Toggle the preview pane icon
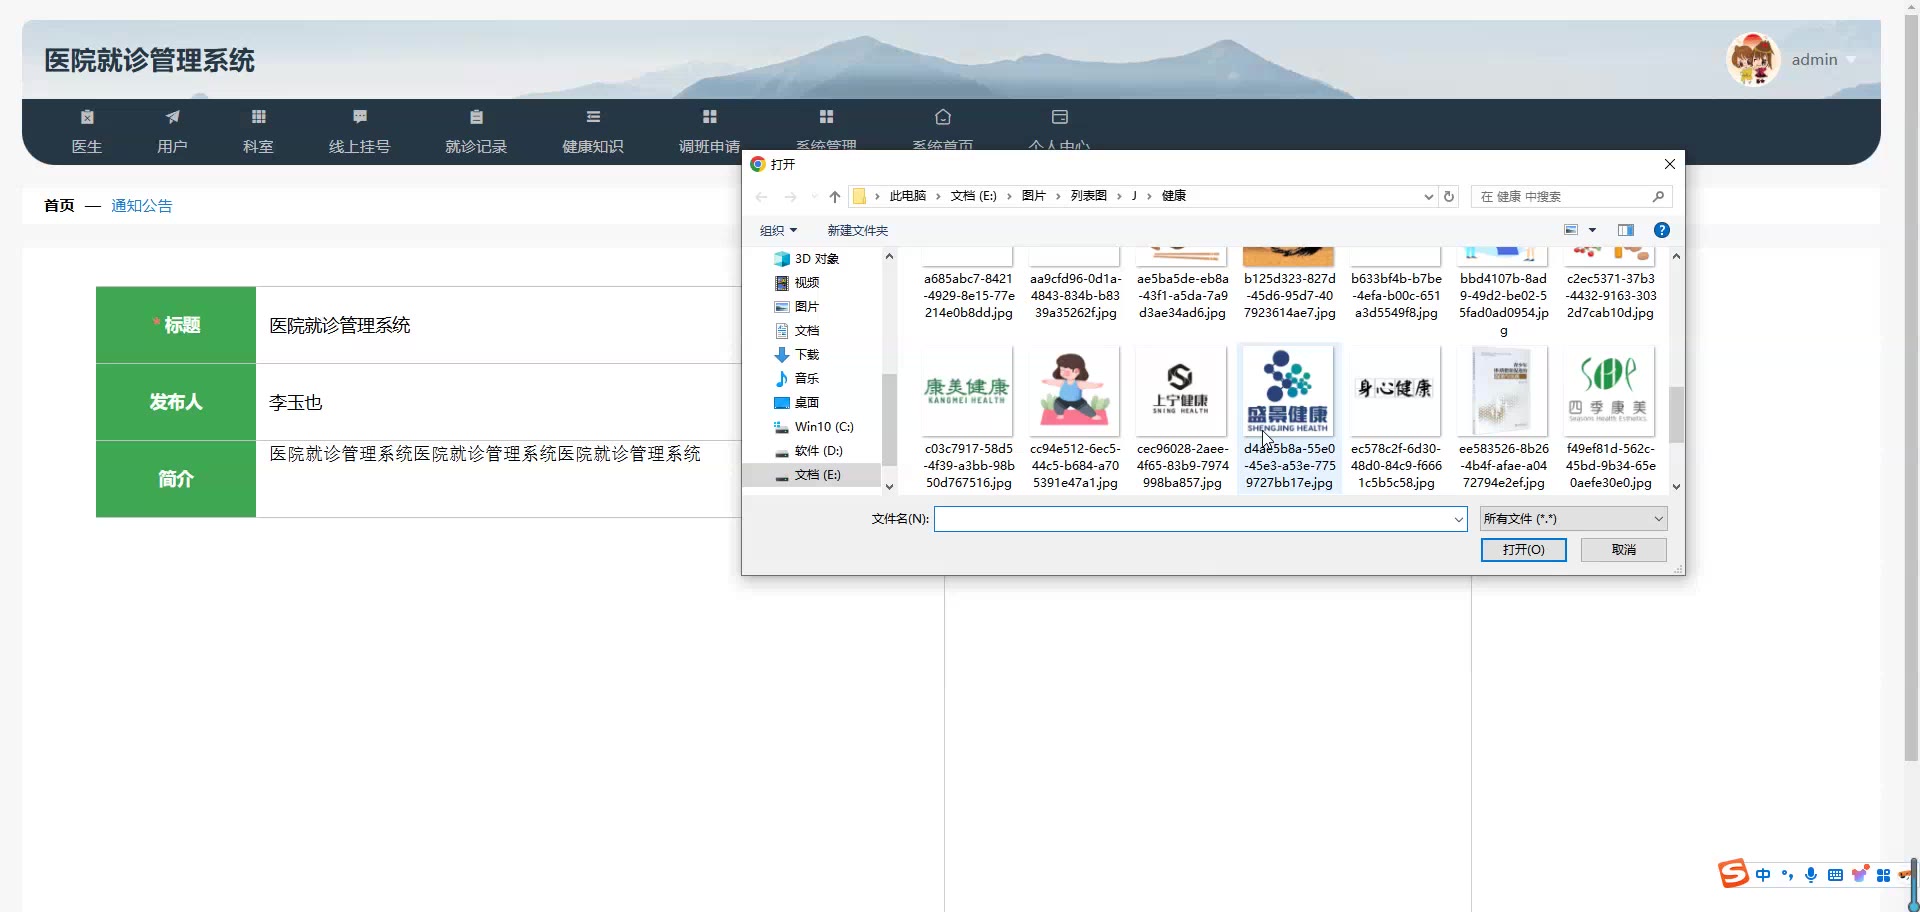 tap(1626, 230)
